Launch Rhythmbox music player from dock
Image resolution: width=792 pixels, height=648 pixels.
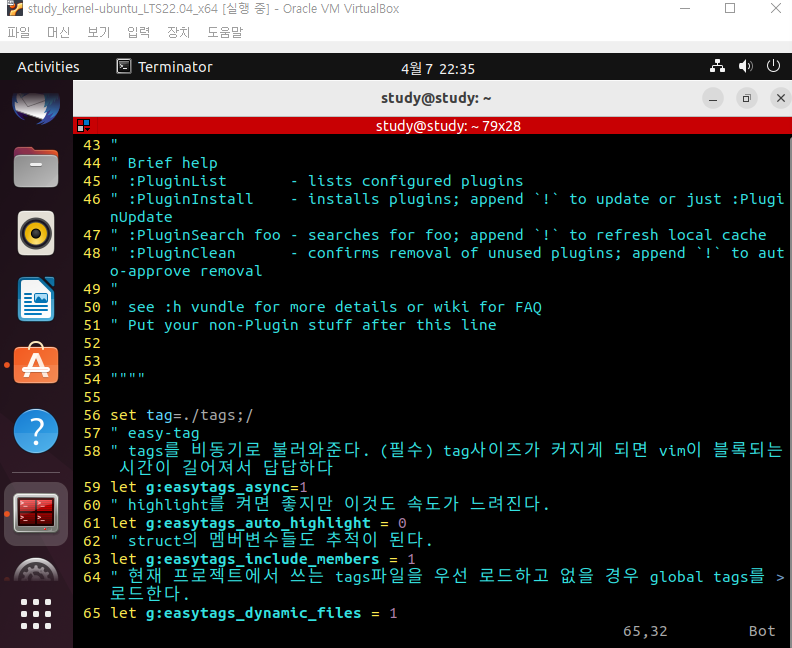[x=36, y=233]
